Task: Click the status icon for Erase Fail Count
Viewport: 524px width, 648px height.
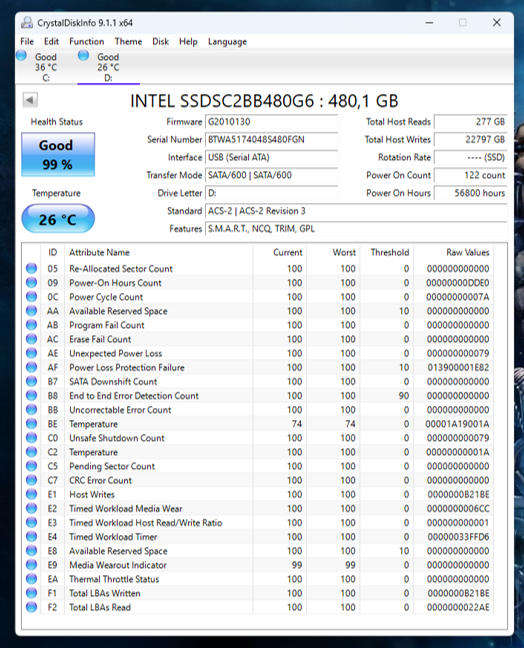Action: click(31, 339)
